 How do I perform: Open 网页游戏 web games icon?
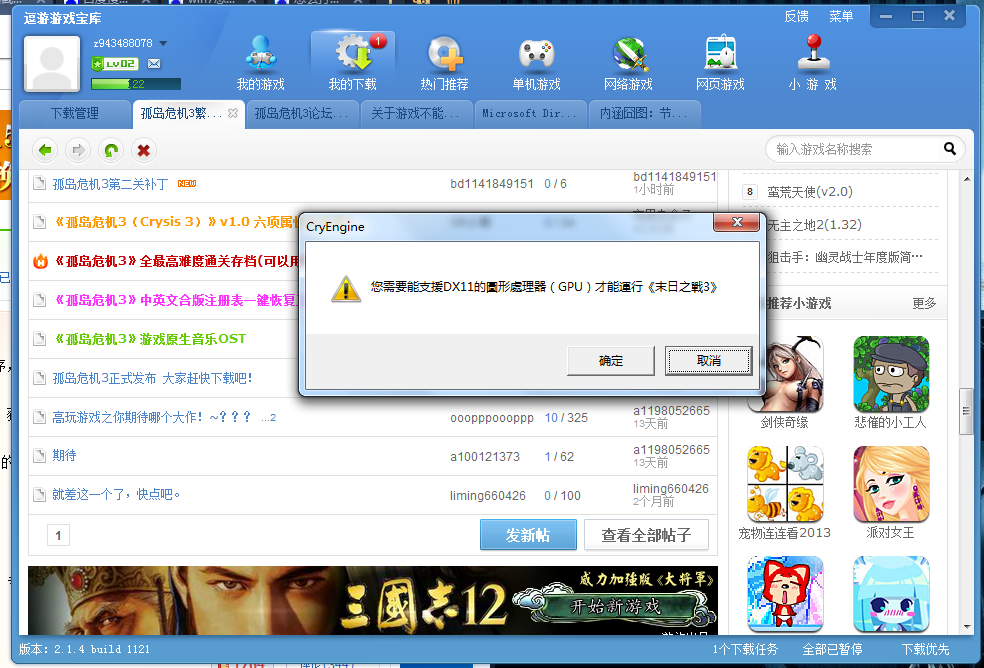[720, 63]
